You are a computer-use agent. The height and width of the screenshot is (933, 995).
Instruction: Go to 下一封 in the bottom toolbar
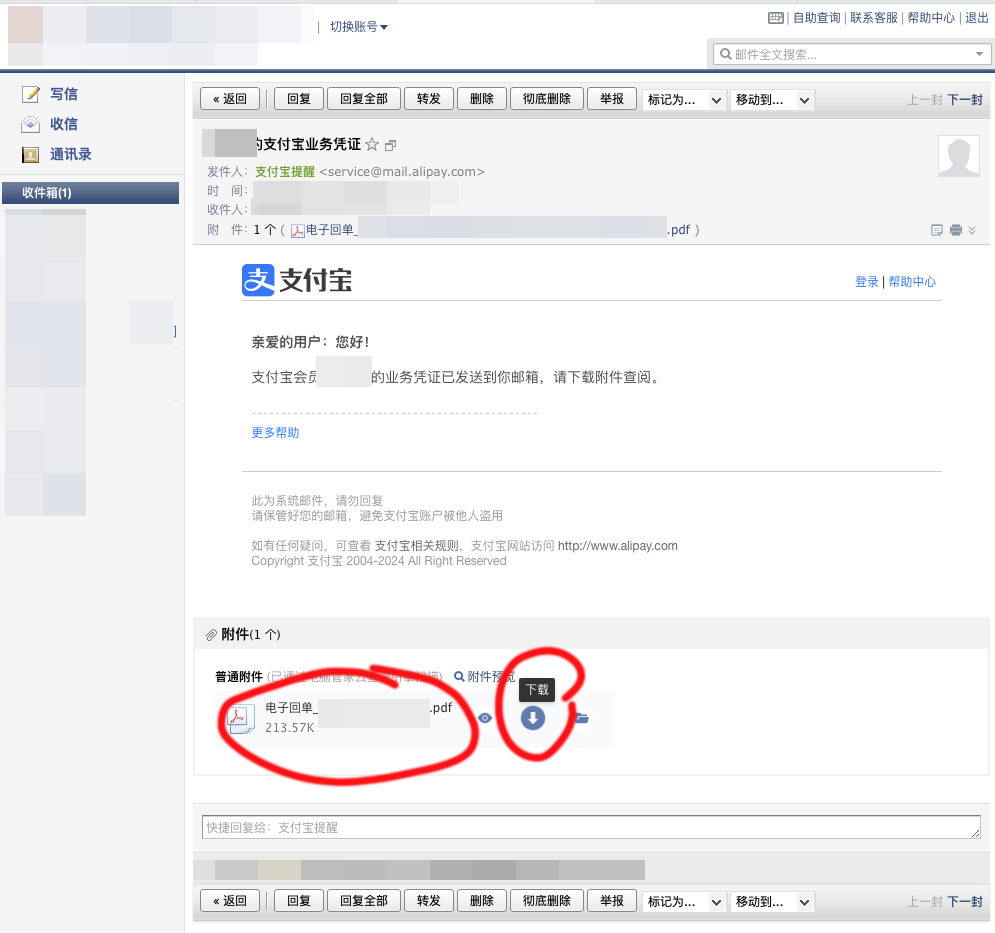pyautogui.click(x=965, y=902)
